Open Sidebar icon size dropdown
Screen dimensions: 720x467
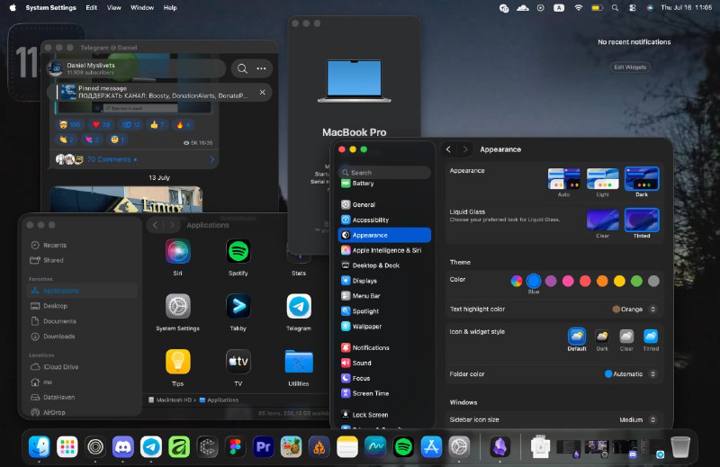coord(638,420)
